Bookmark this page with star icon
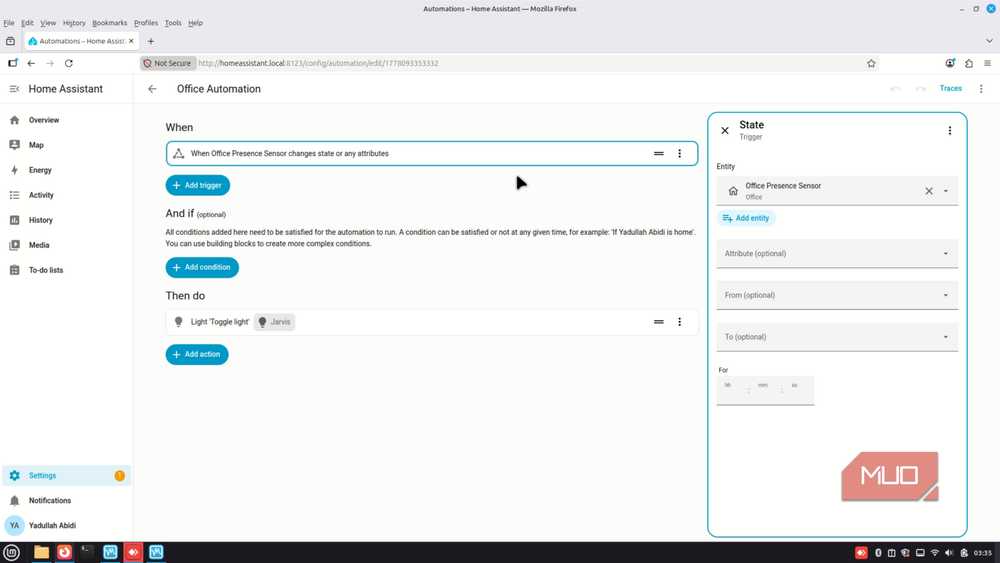 tap(871, 63)
